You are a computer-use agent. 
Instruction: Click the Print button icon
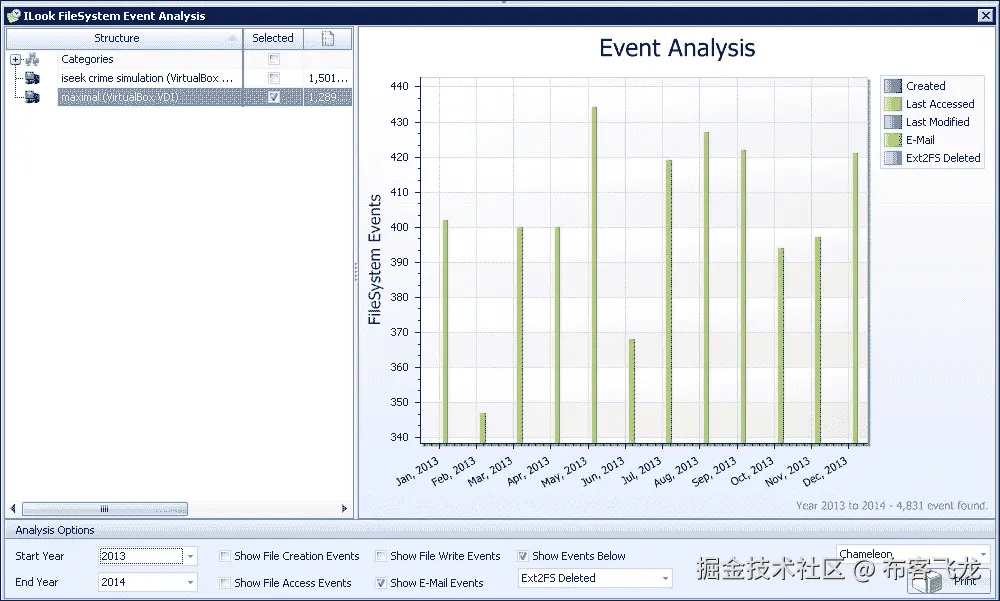[x=928, y=581]
